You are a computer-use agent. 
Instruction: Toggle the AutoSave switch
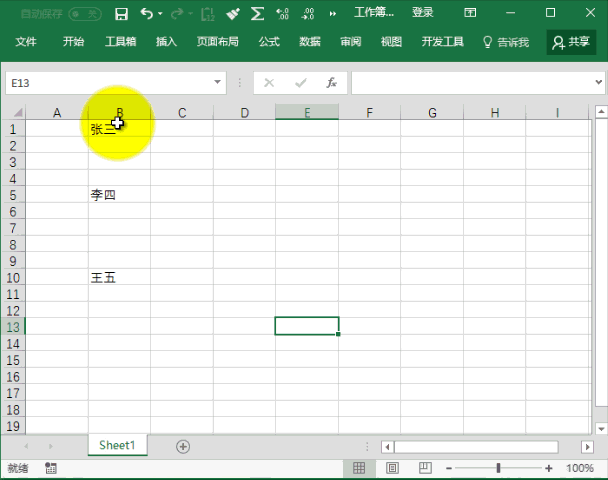point(85,13)
